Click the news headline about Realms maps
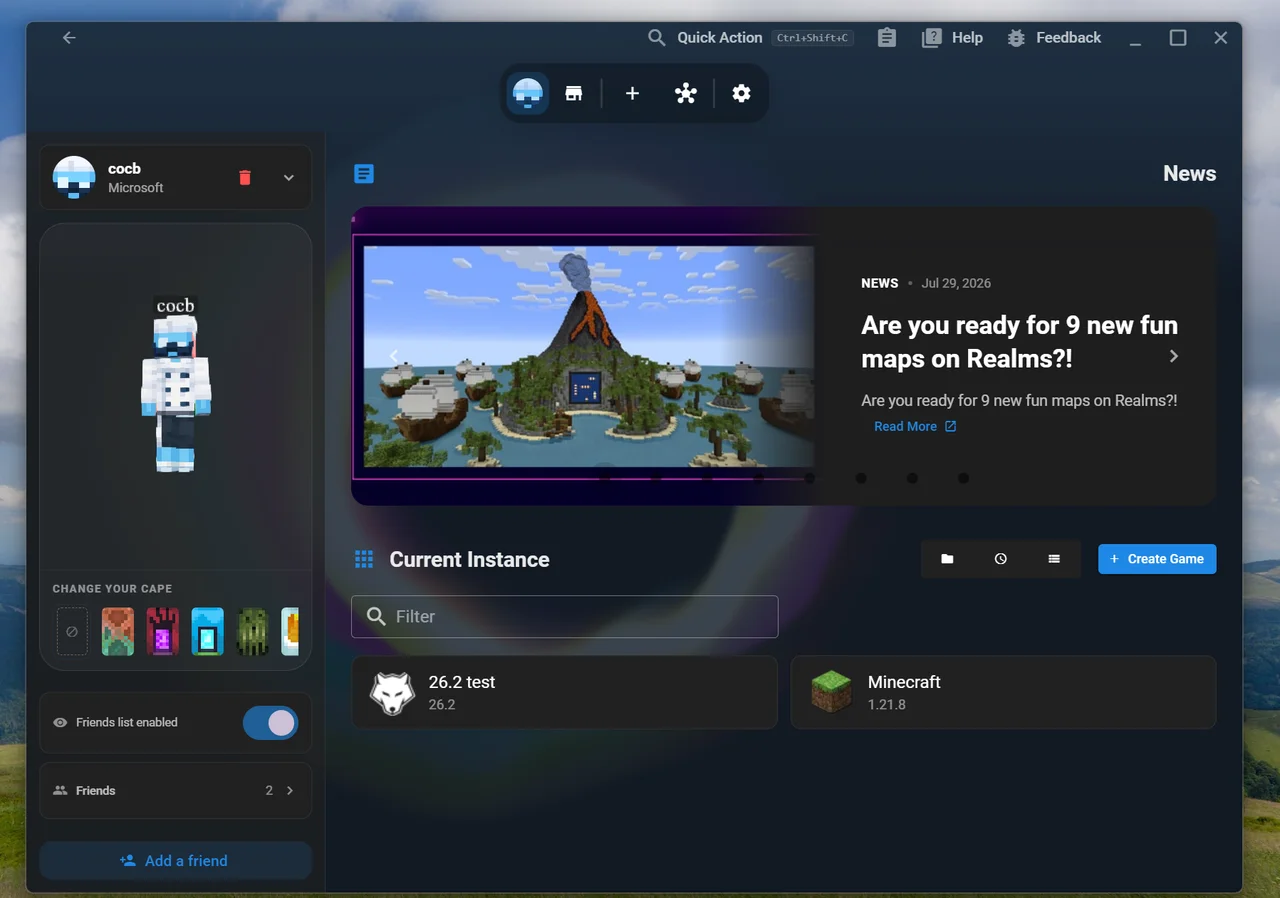 [1019, 342]
